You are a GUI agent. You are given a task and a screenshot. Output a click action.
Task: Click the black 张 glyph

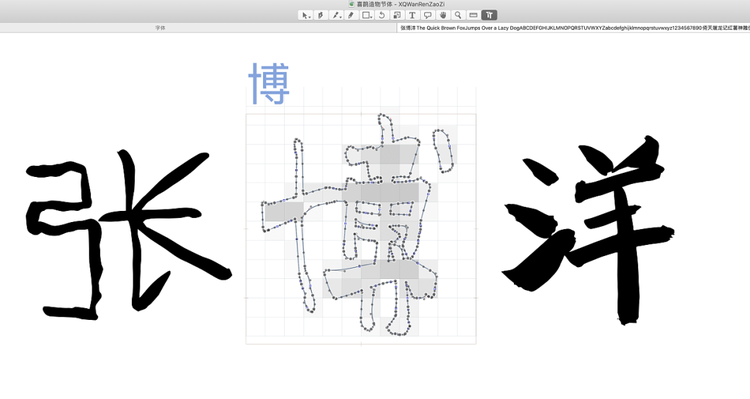(x=128, y=234)
